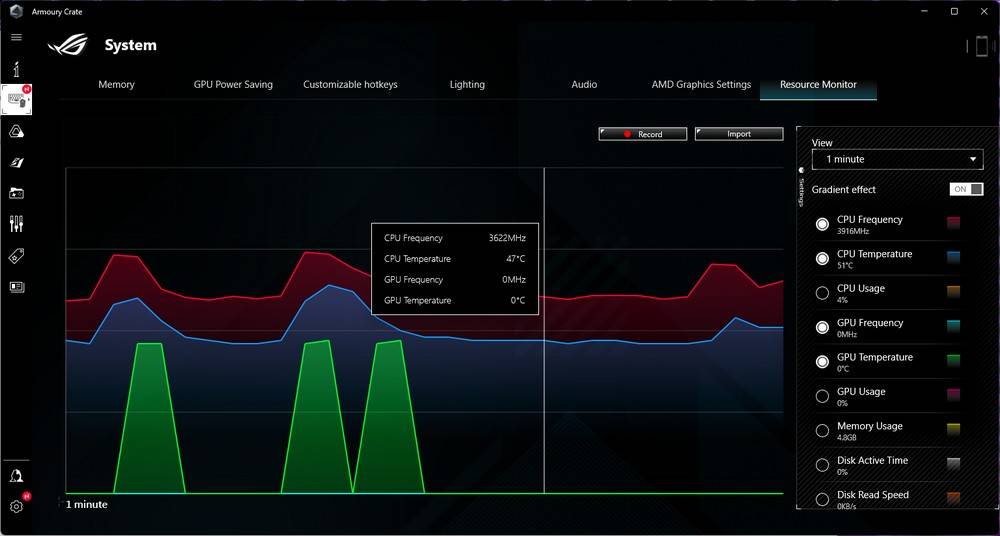Click the Memory Usage yellow color swatch
Viewport: 1000px width, 536px height.
[x=953, y=429]
